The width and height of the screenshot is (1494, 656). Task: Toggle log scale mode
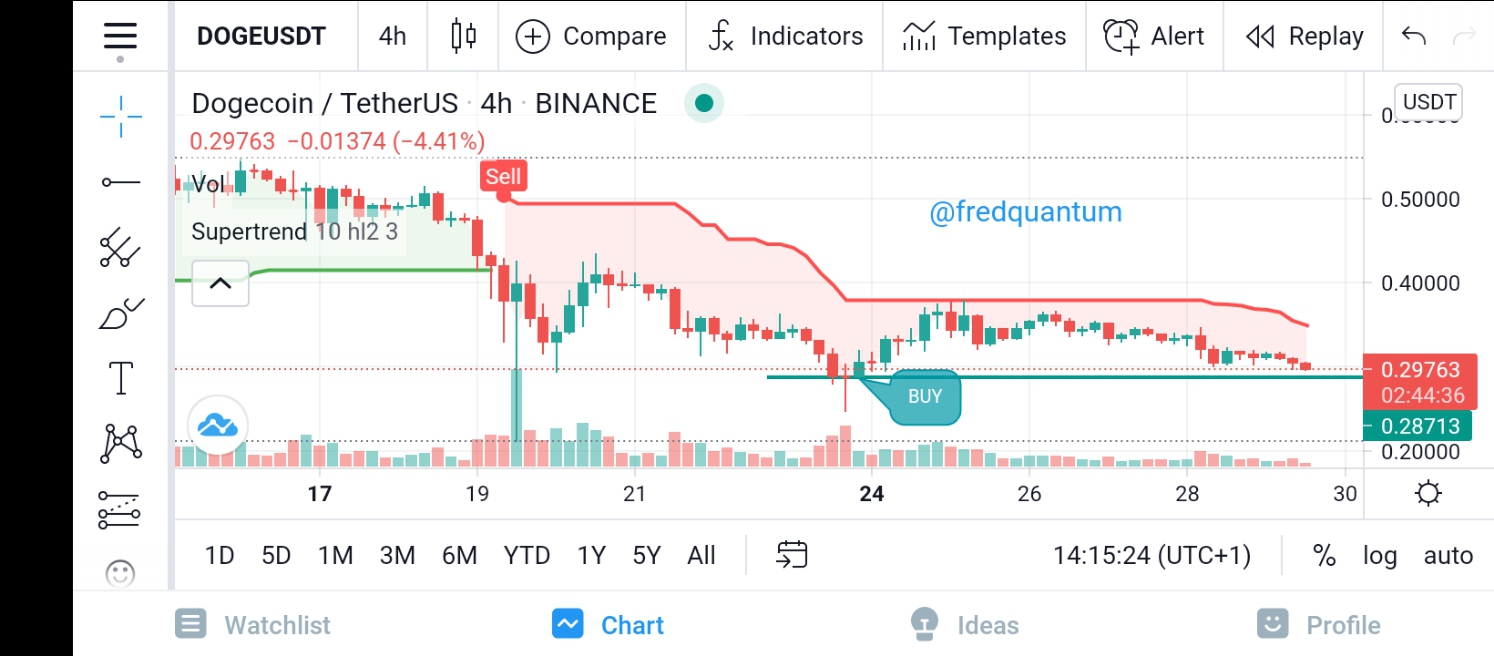tap(1380, 555)
